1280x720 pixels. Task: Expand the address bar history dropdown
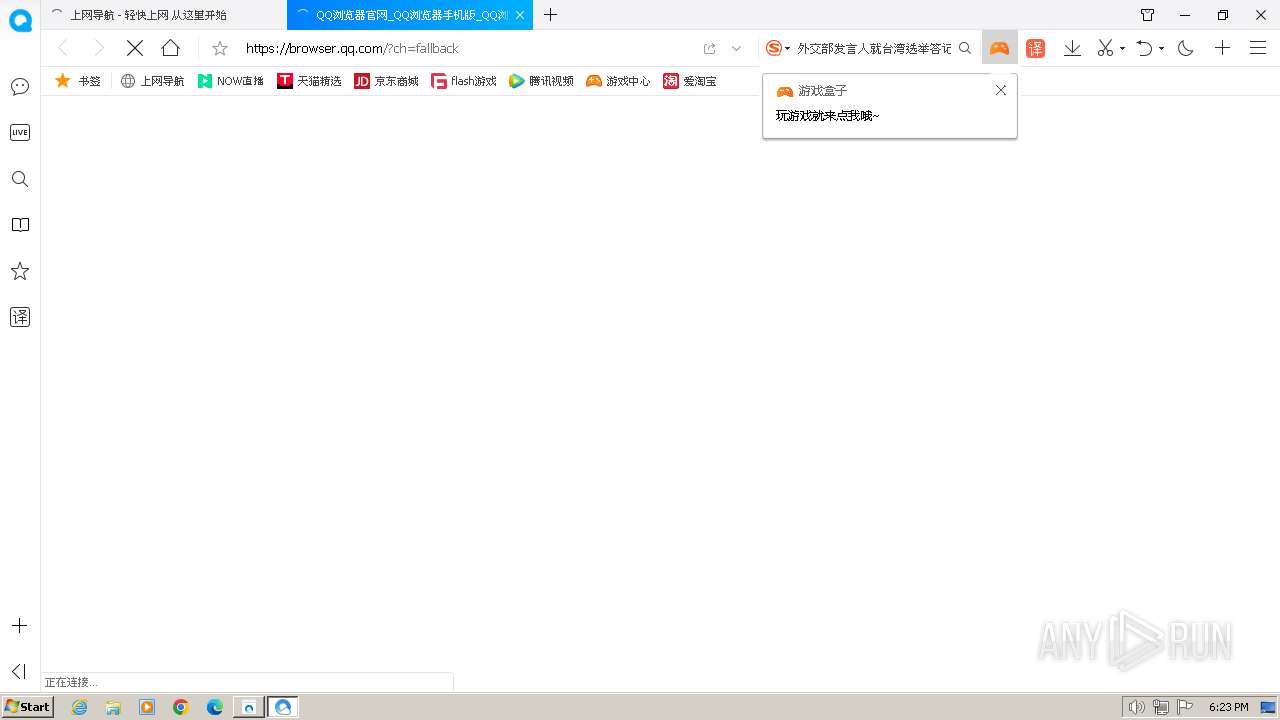pyautogui.click(x=737, y=48)
